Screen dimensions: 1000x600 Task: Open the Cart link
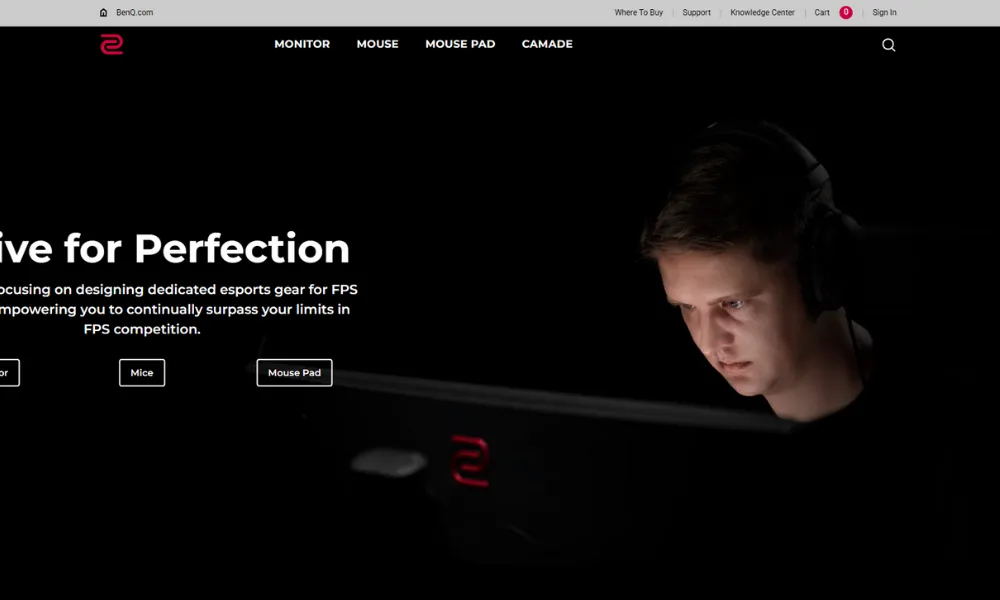pos(822,12)
